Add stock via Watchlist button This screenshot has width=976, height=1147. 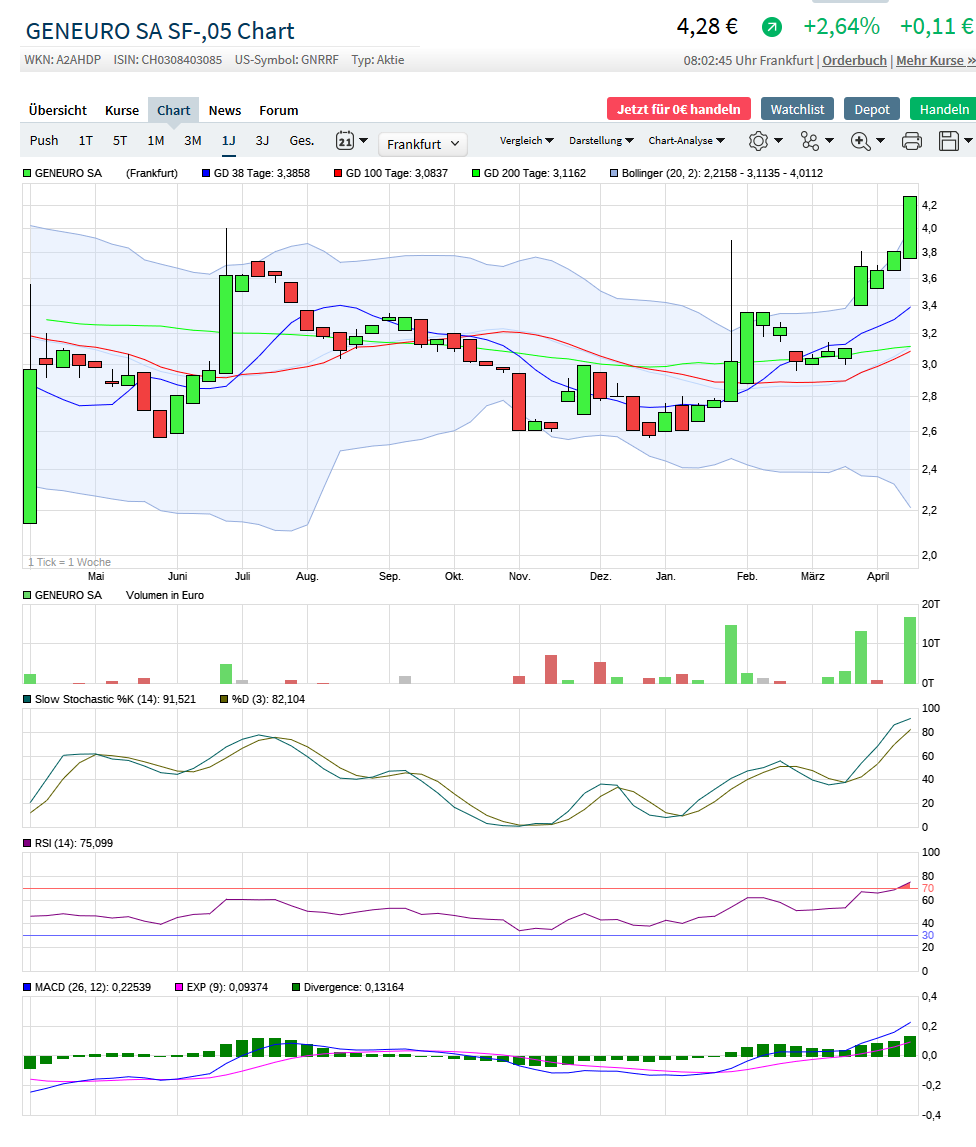click(x=797, y=109)
